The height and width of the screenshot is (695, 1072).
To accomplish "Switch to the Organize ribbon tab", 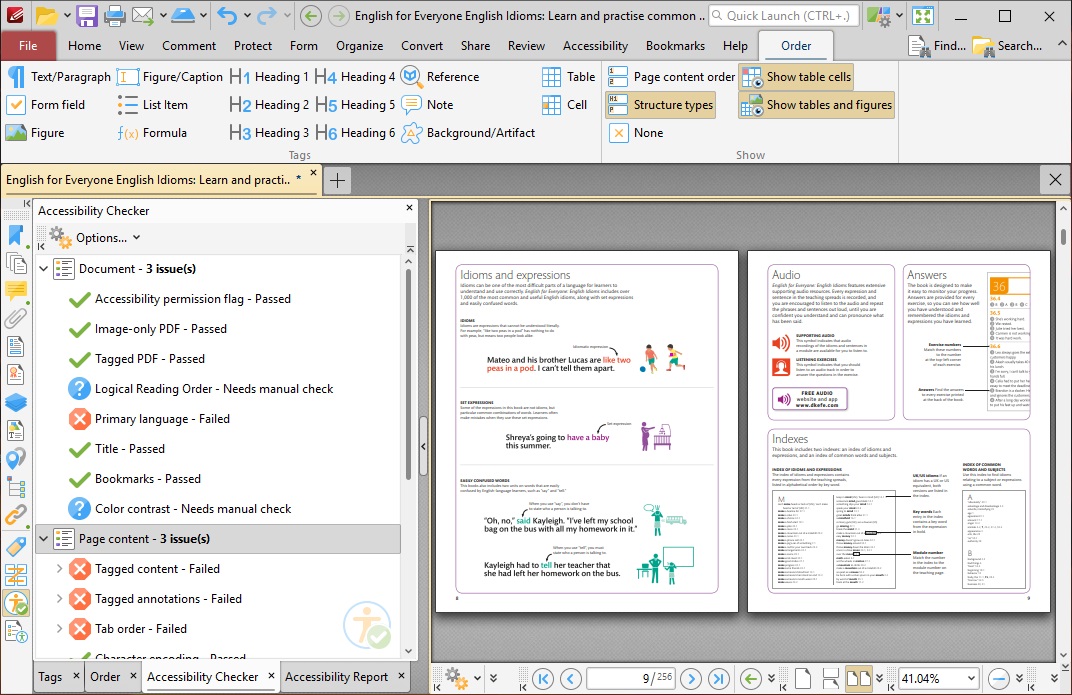I will click(359, 45).
